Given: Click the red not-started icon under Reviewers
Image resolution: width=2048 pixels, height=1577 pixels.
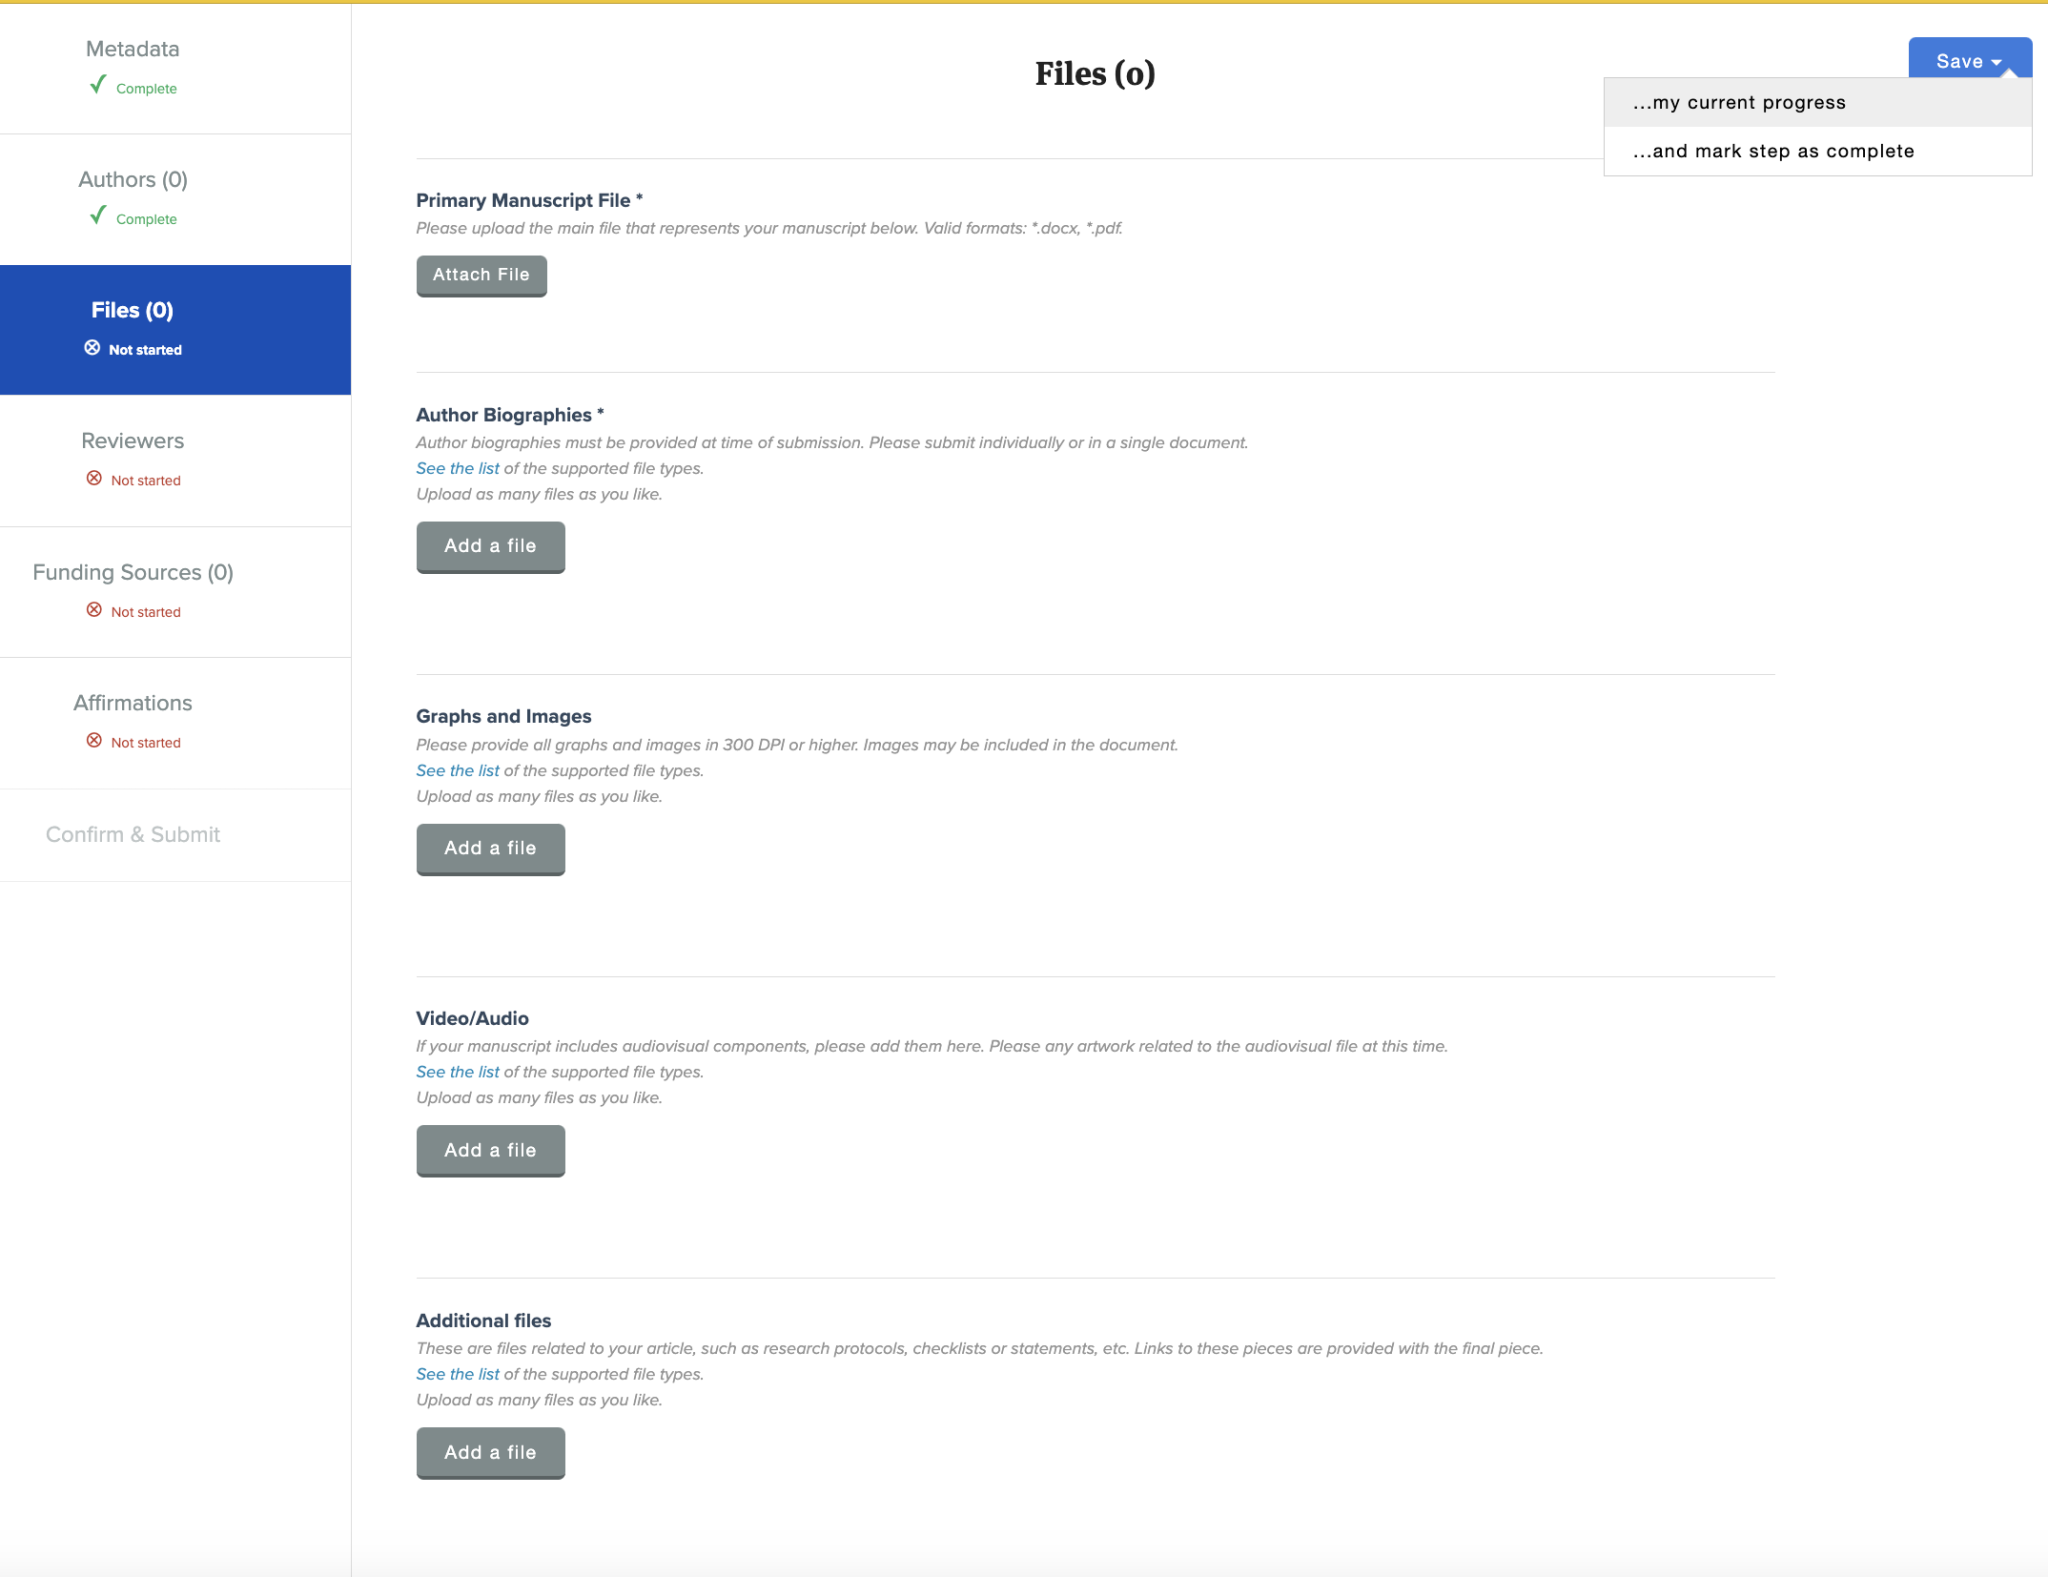Looking at the screenshot, I should pos(94,478).
